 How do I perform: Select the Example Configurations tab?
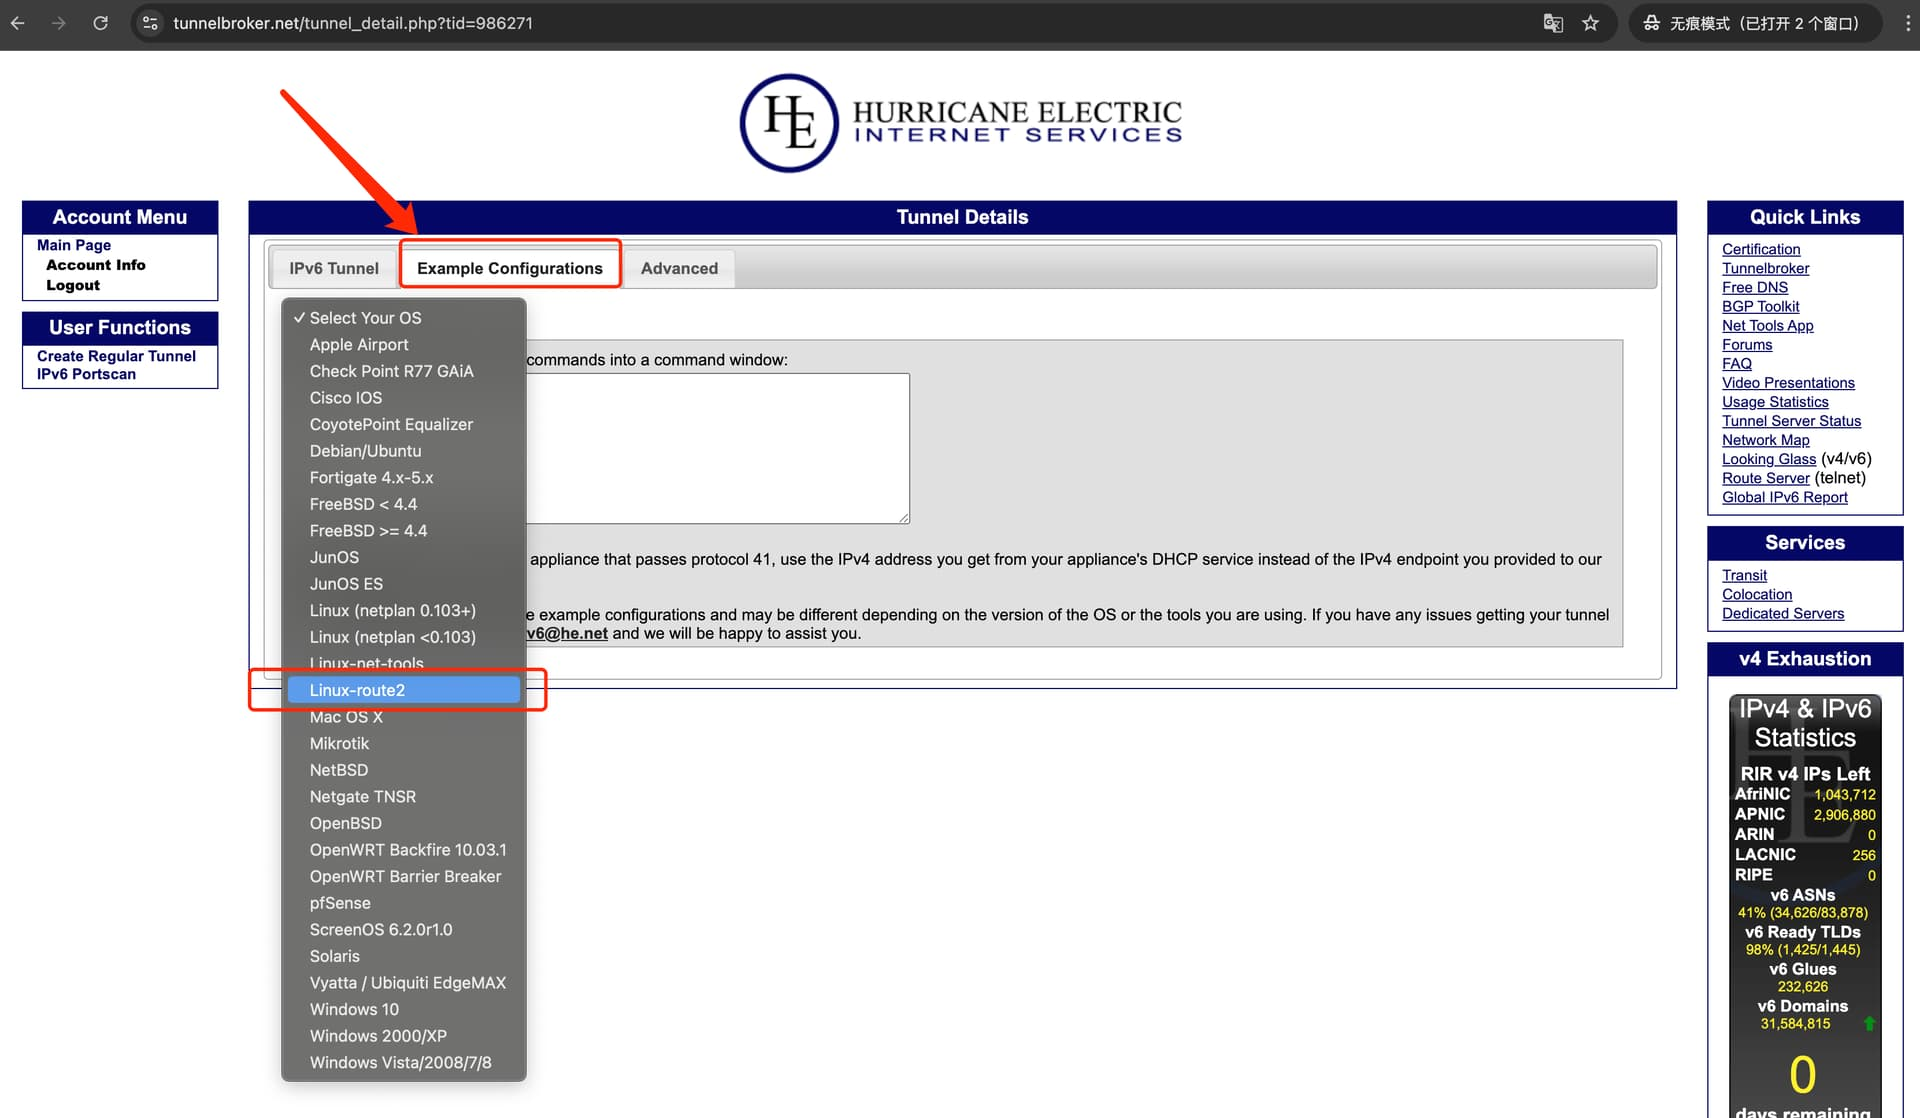pyautogui.click(x=509, y=268)
